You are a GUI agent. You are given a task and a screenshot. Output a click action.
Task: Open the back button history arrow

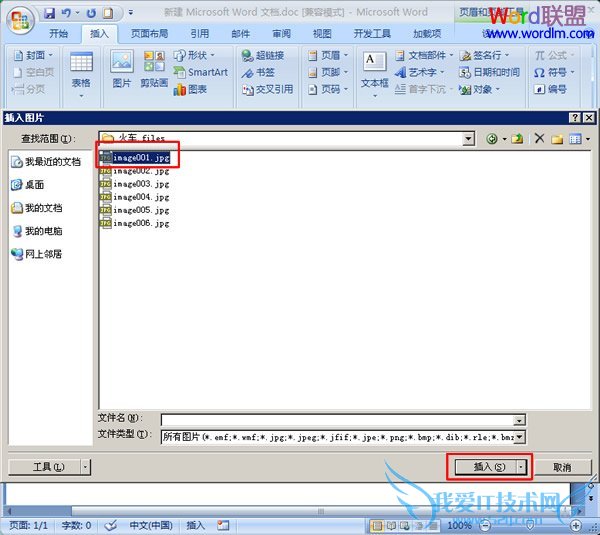(x=504, y=139)
